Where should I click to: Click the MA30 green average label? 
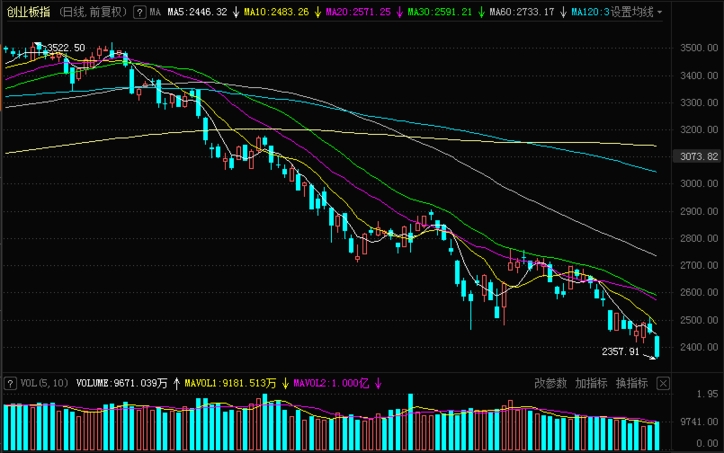[x=439, y=12]
